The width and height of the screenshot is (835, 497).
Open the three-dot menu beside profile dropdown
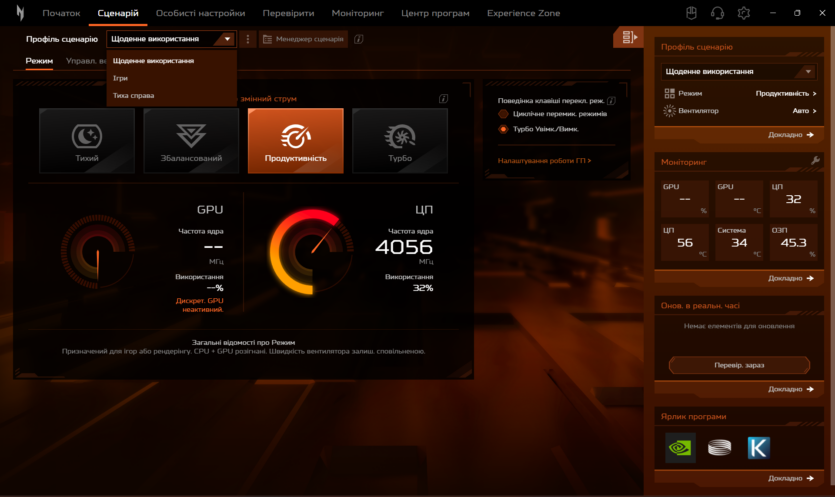248,39
